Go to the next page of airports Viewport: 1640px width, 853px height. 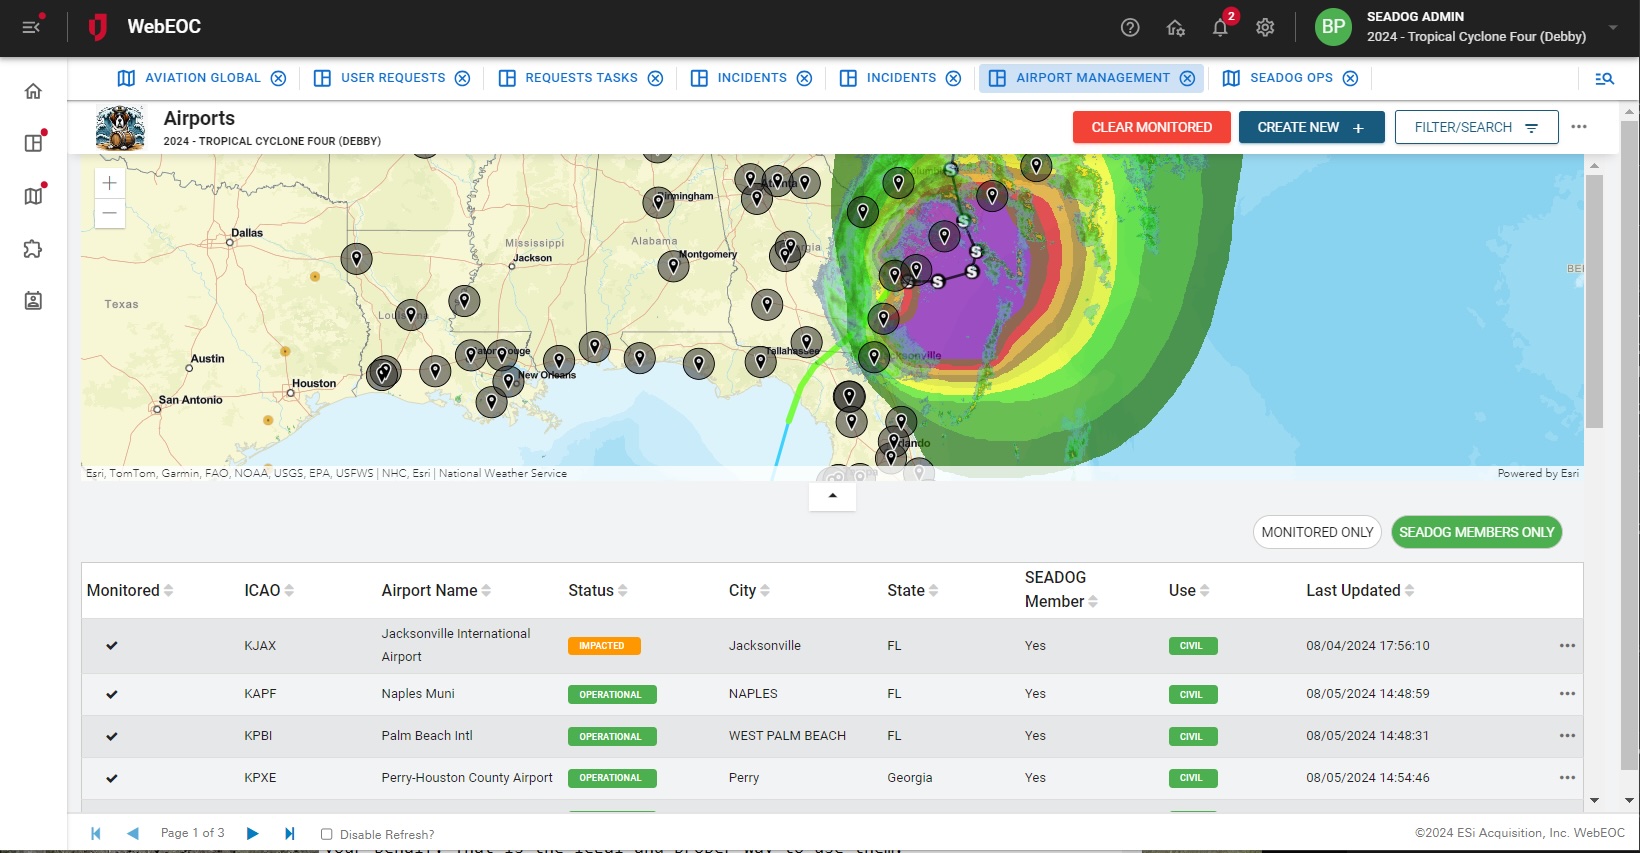tap(253, 833)
